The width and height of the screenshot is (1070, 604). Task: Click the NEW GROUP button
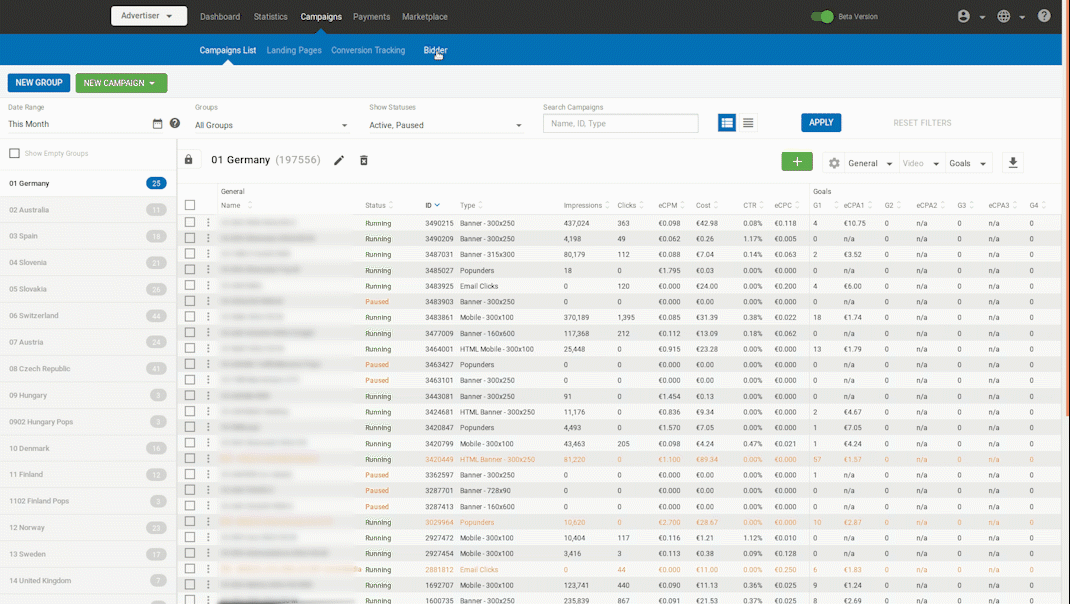[x=39, y=83]
